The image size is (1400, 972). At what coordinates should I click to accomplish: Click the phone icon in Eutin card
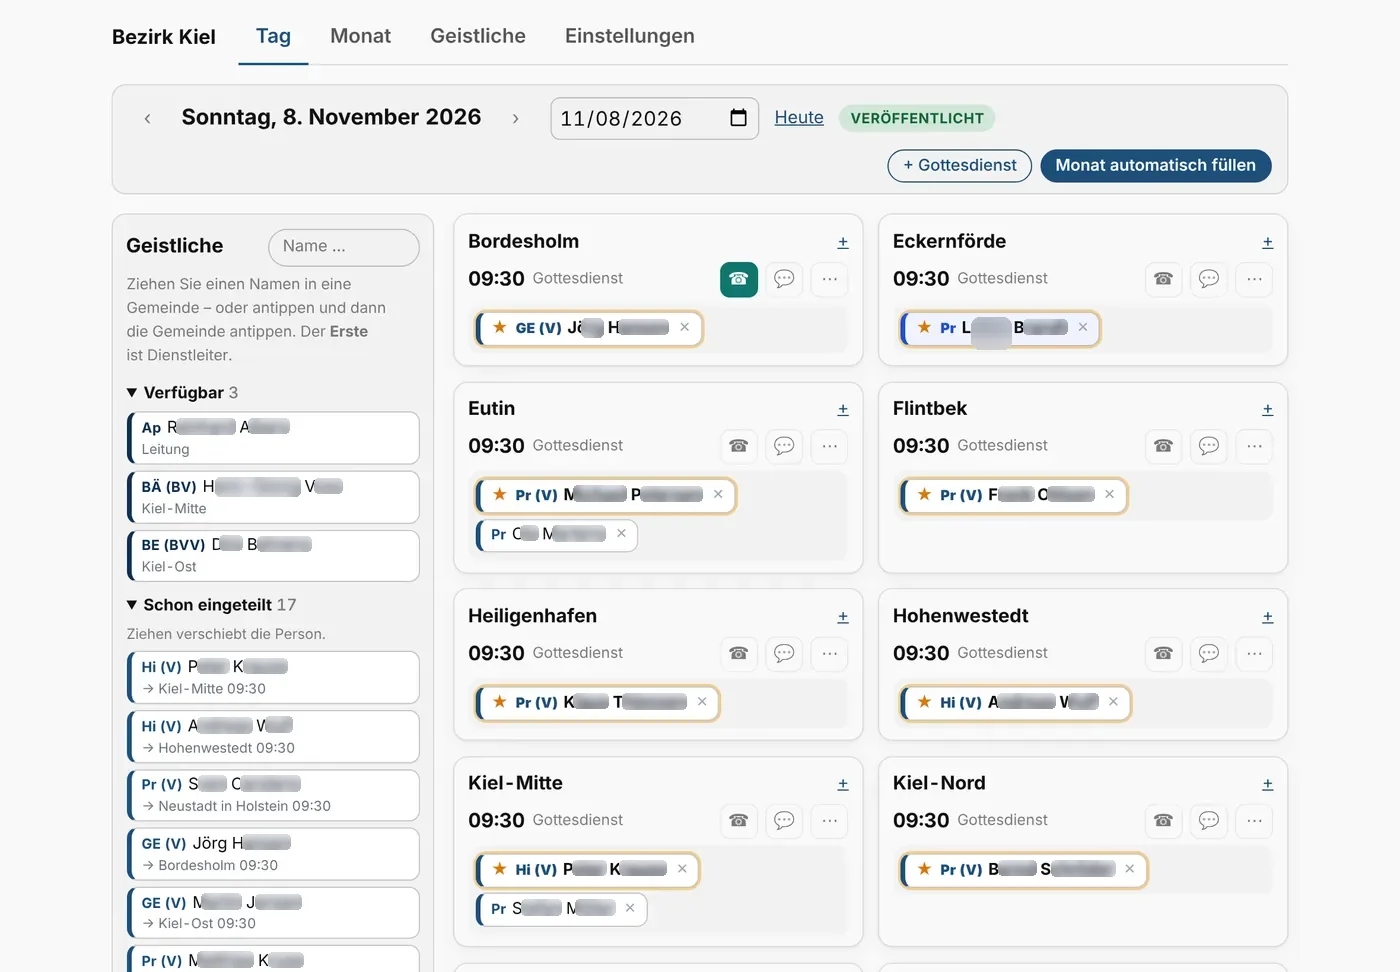(x=739, y=446)
